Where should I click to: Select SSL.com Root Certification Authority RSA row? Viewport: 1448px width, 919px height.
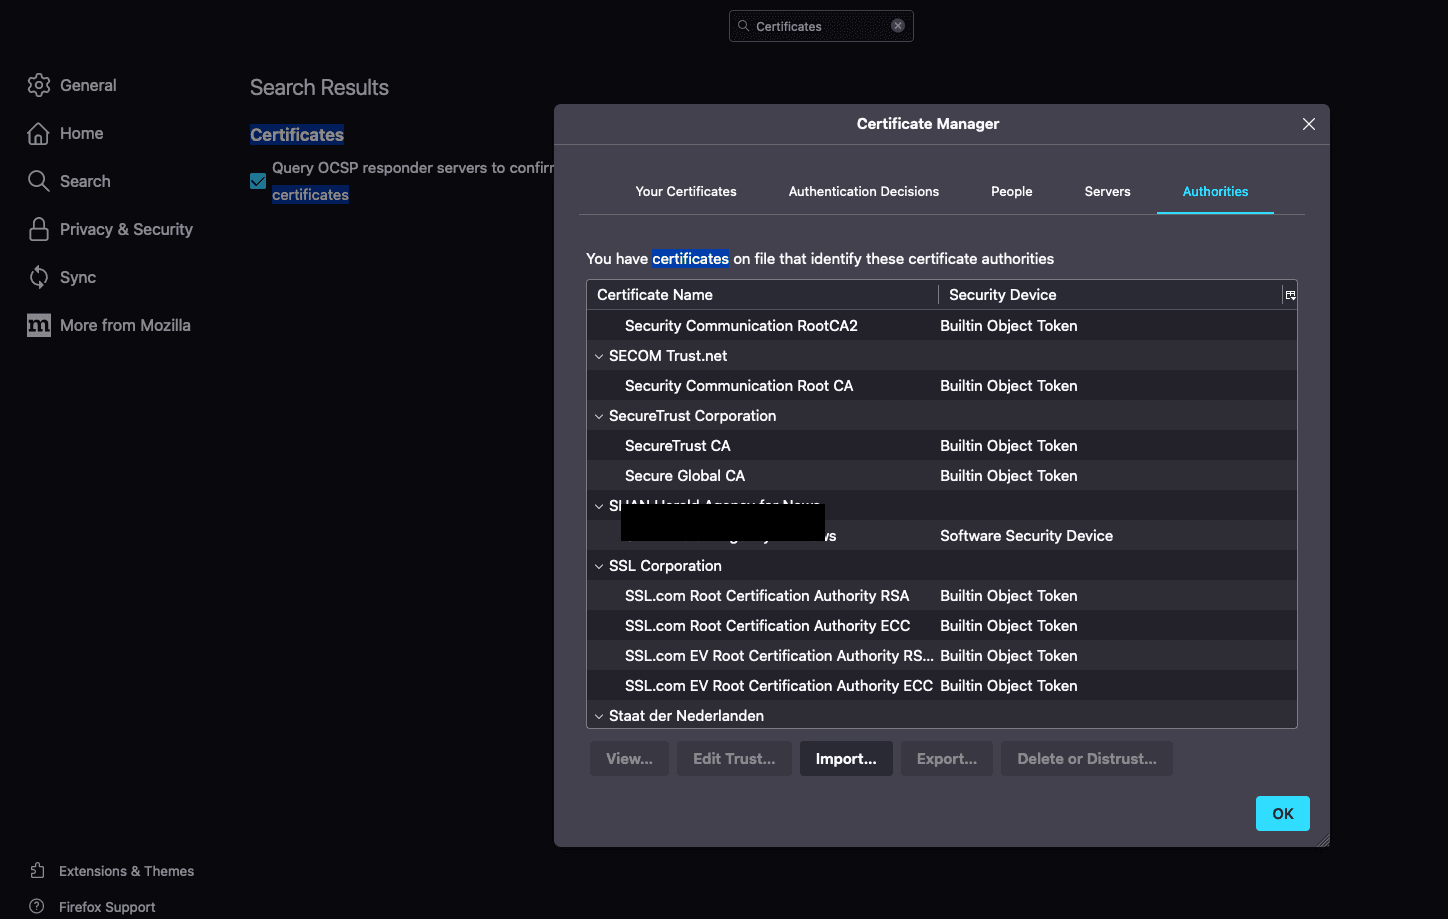tap(767, 596)
